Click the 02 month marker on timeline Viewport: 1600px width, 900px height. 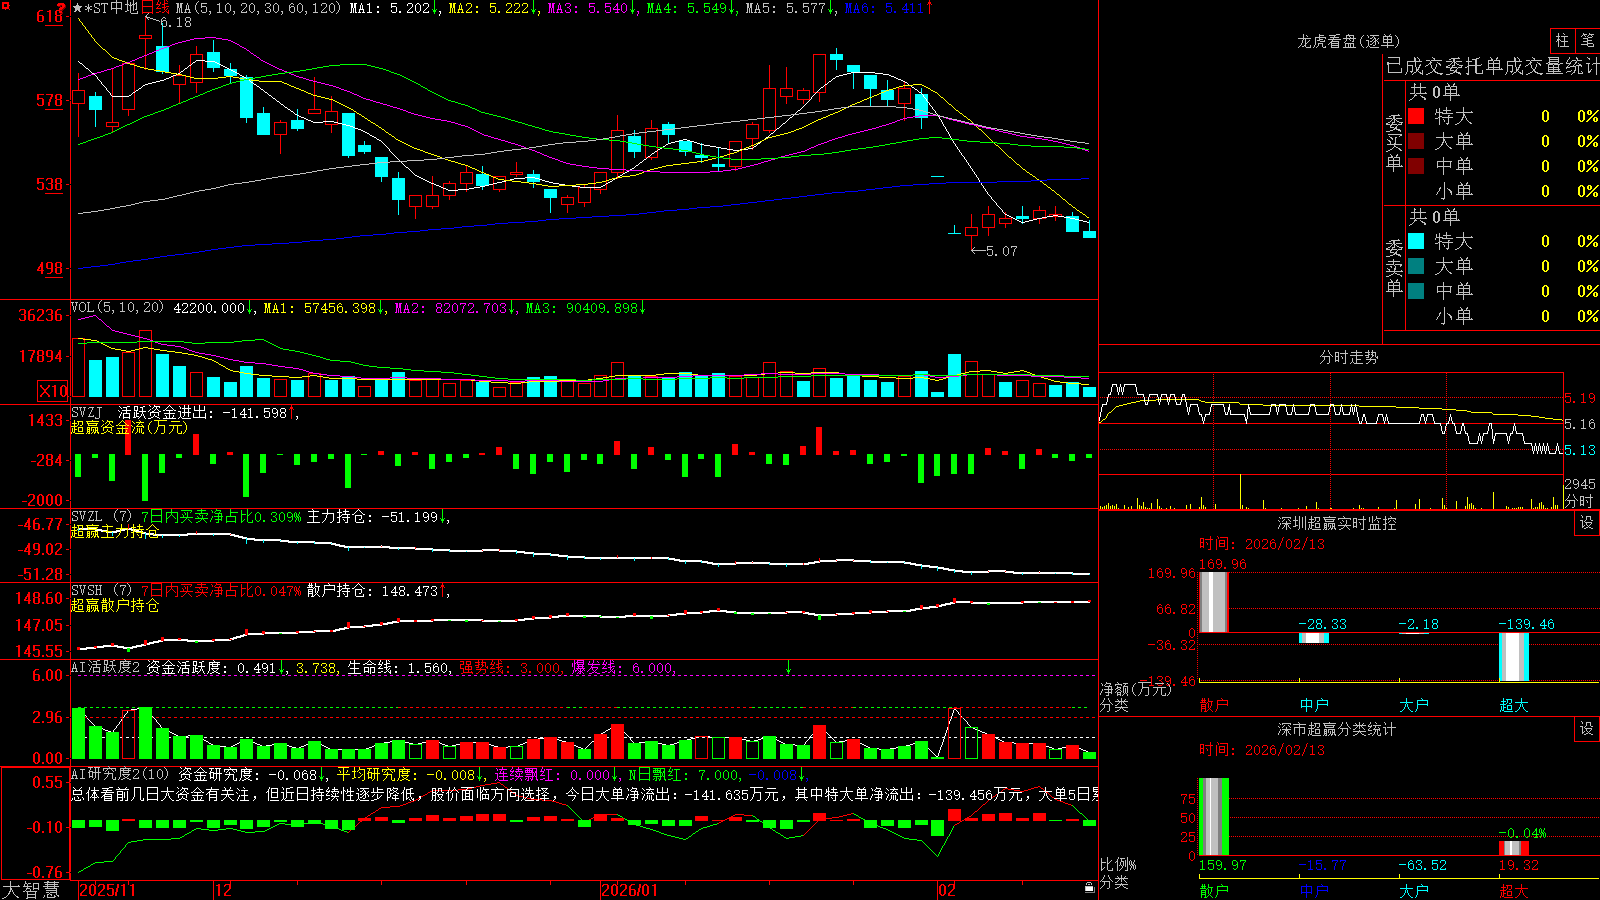pos(947,890)
